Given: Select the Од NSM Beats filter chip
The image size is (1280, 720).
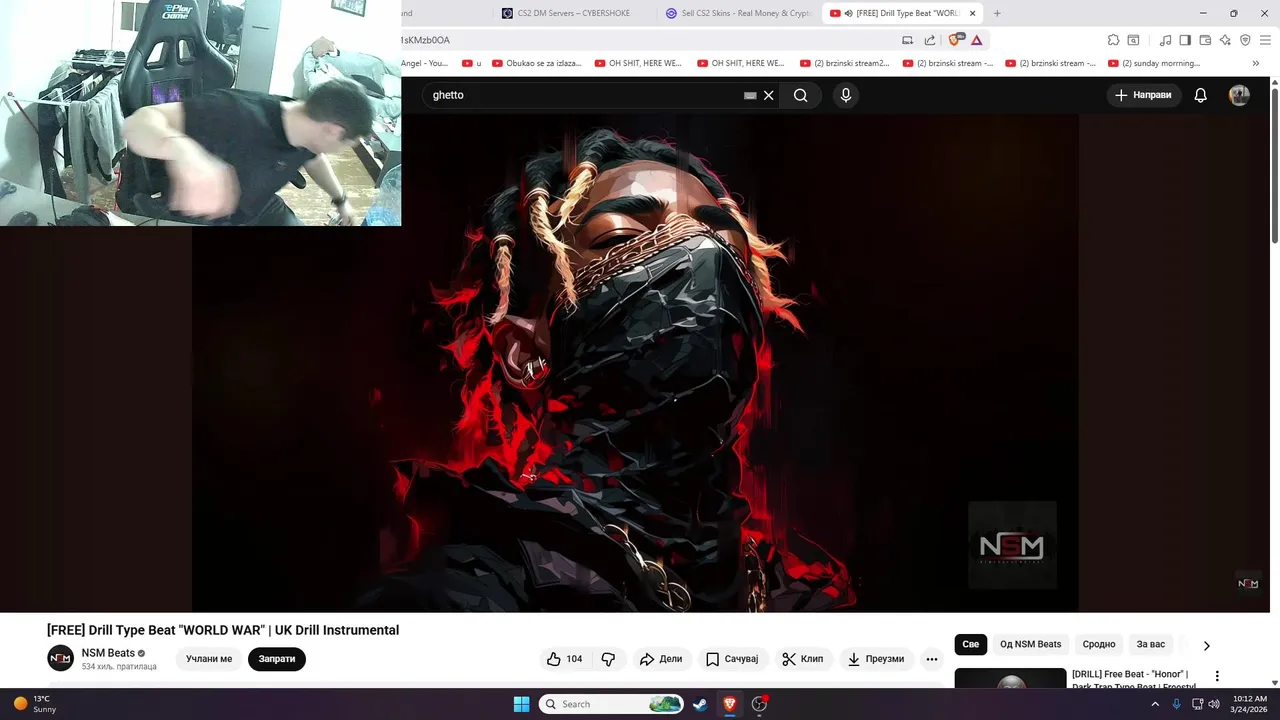Looking at the screenshot, I should tap(1030, 645).
